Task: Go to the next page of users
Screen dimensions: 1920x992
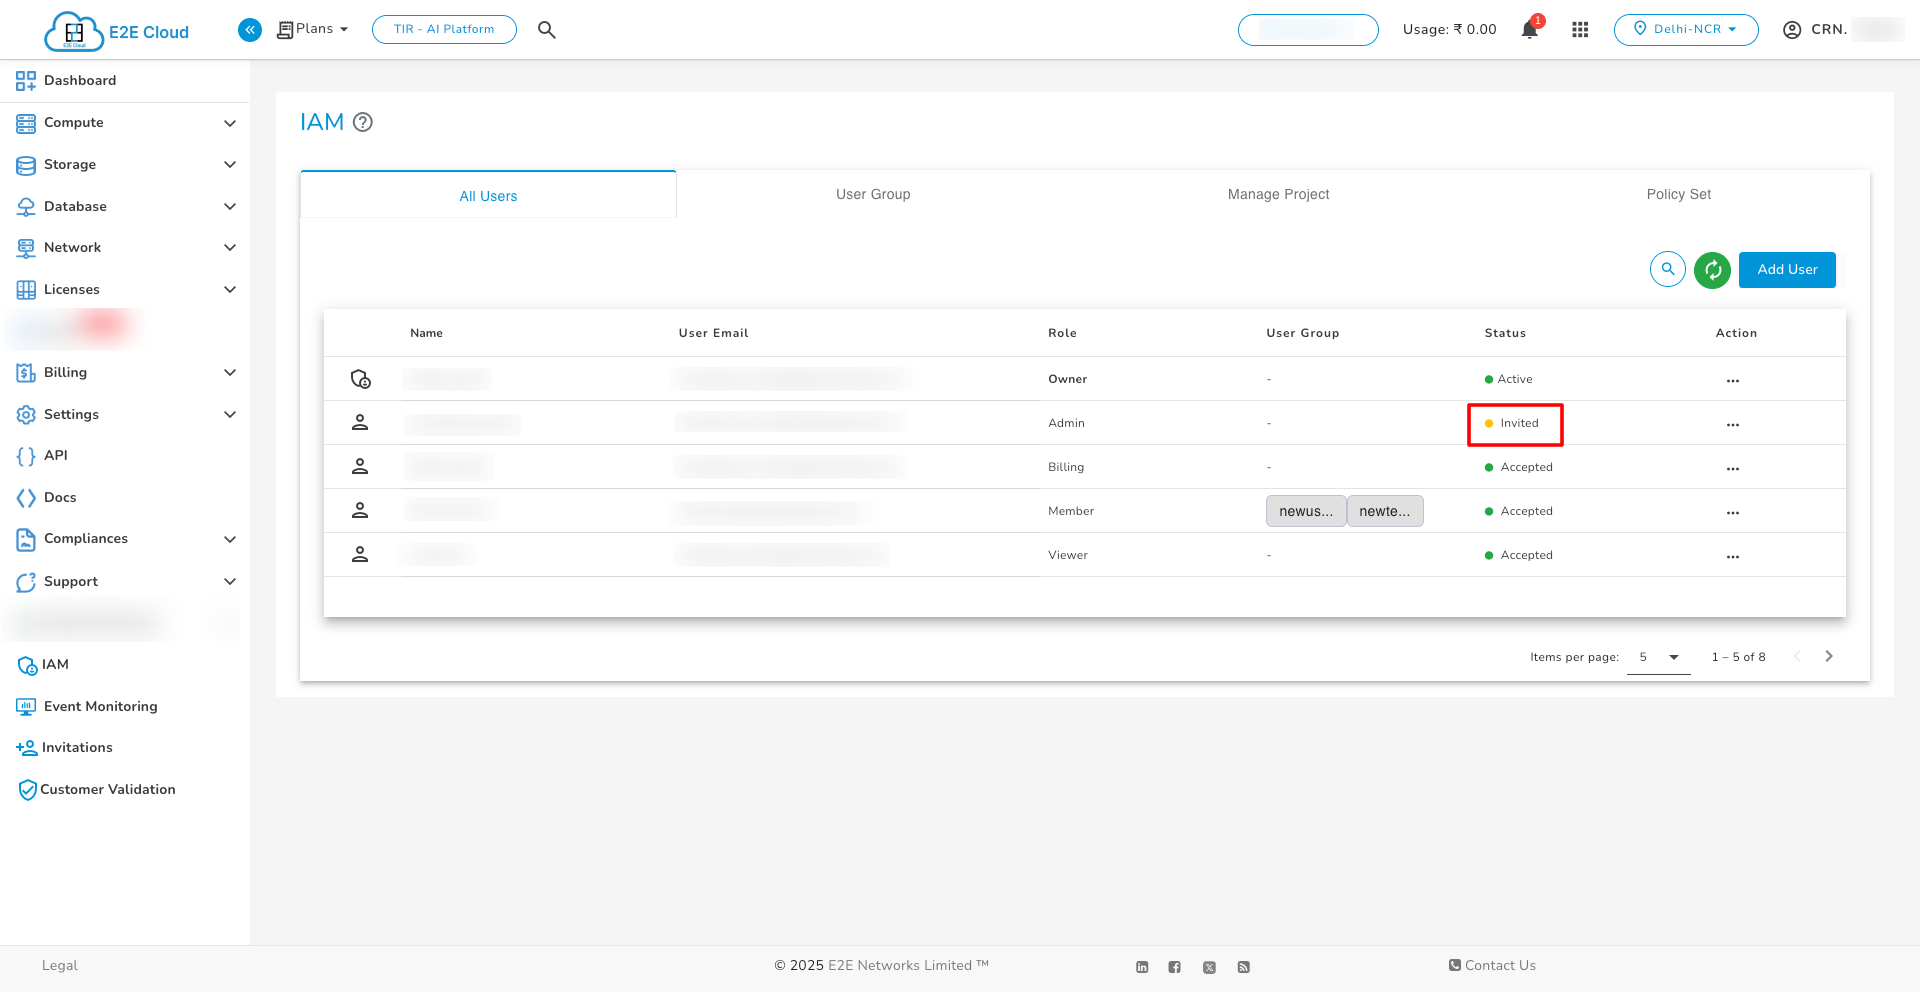Action: tap(1829, 656)
